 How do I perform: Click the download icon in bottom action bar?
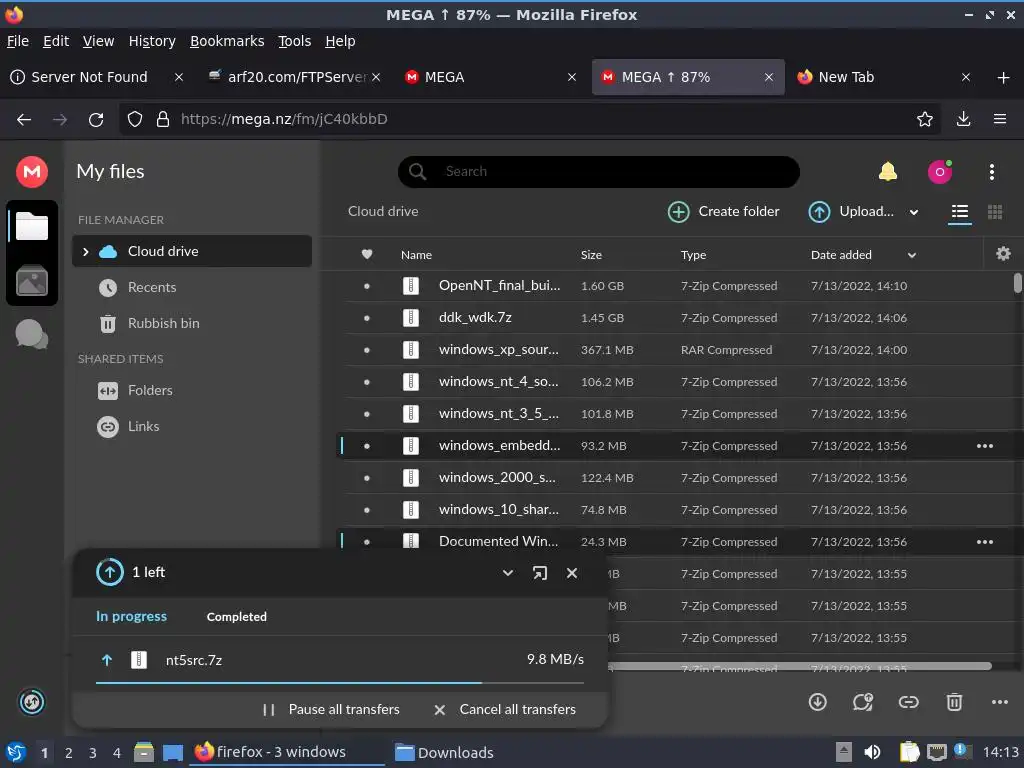[x=818, y=702]
